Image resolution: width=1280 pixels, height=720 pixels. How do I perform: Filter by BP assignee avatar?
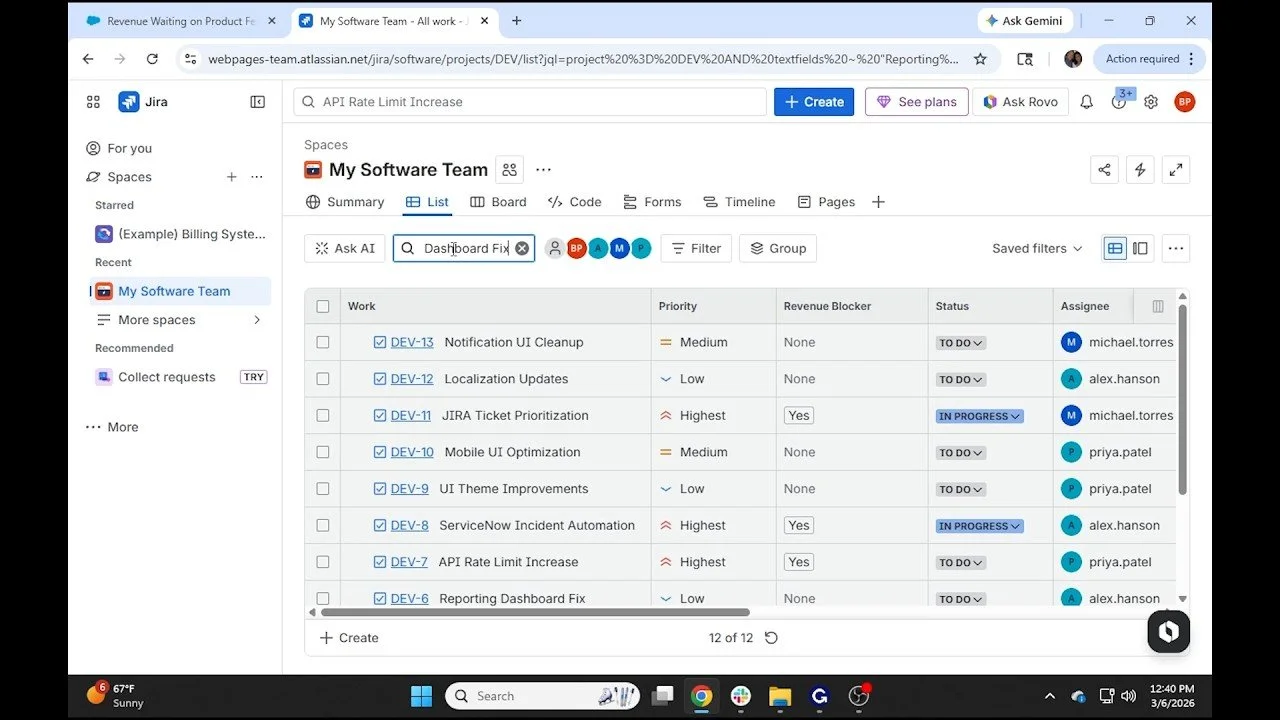(x=576, y=248)
